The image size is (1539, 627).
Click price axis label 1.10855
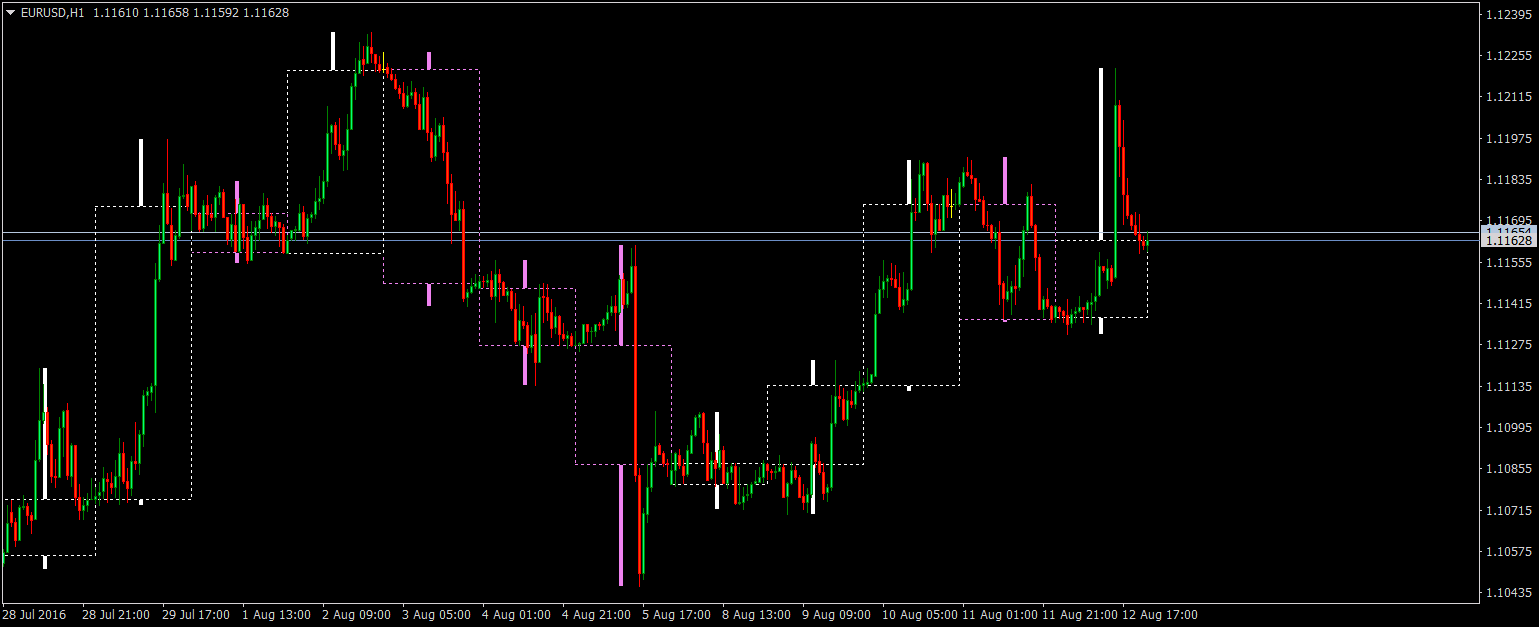(1510, 469)
